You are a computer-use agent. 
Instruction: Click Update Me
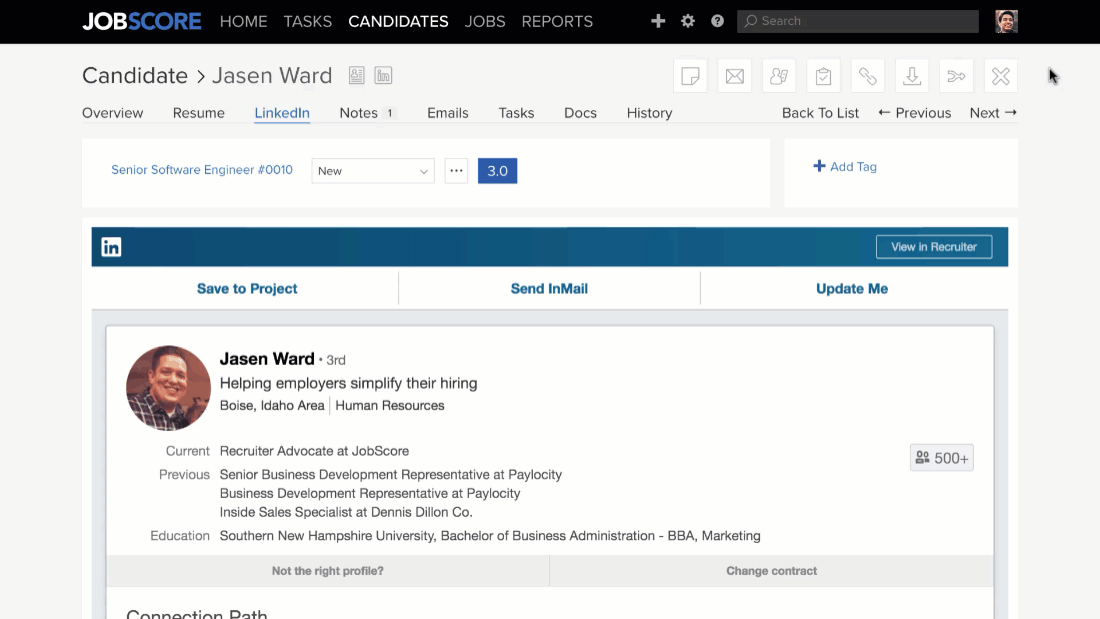(x=852, y=288)
